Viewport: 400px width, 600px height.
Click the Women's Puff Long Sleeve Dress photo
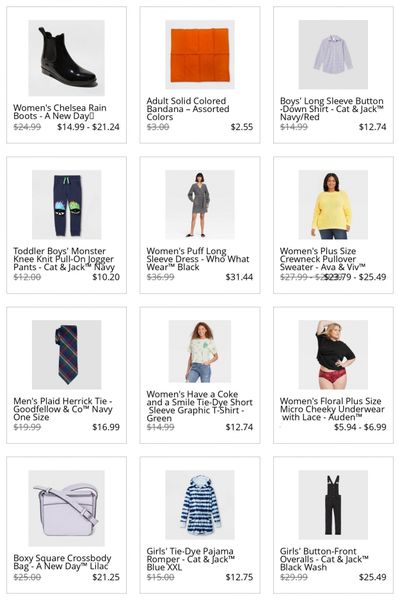click(200, 205)
